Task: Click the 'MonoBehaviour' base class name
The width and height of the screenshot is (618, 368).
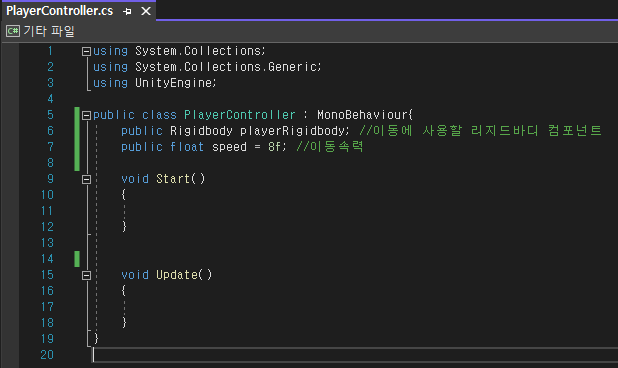Action: click(x=362, y=115)
